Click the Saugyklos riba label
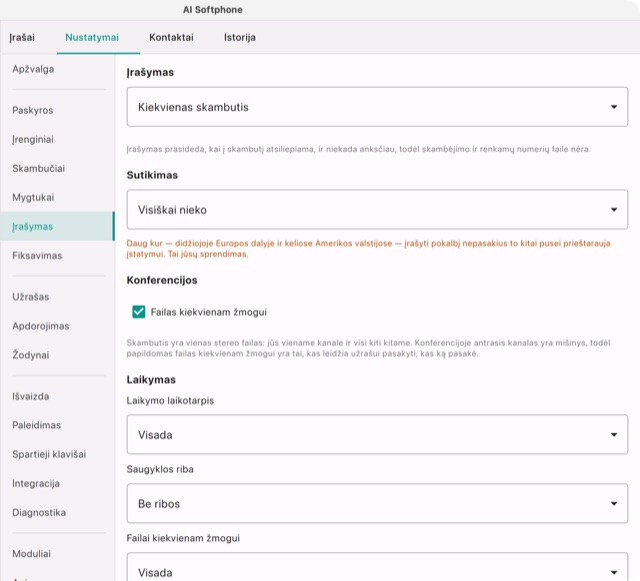The width and height of the screenshot is (640, 581). (160, 469)
